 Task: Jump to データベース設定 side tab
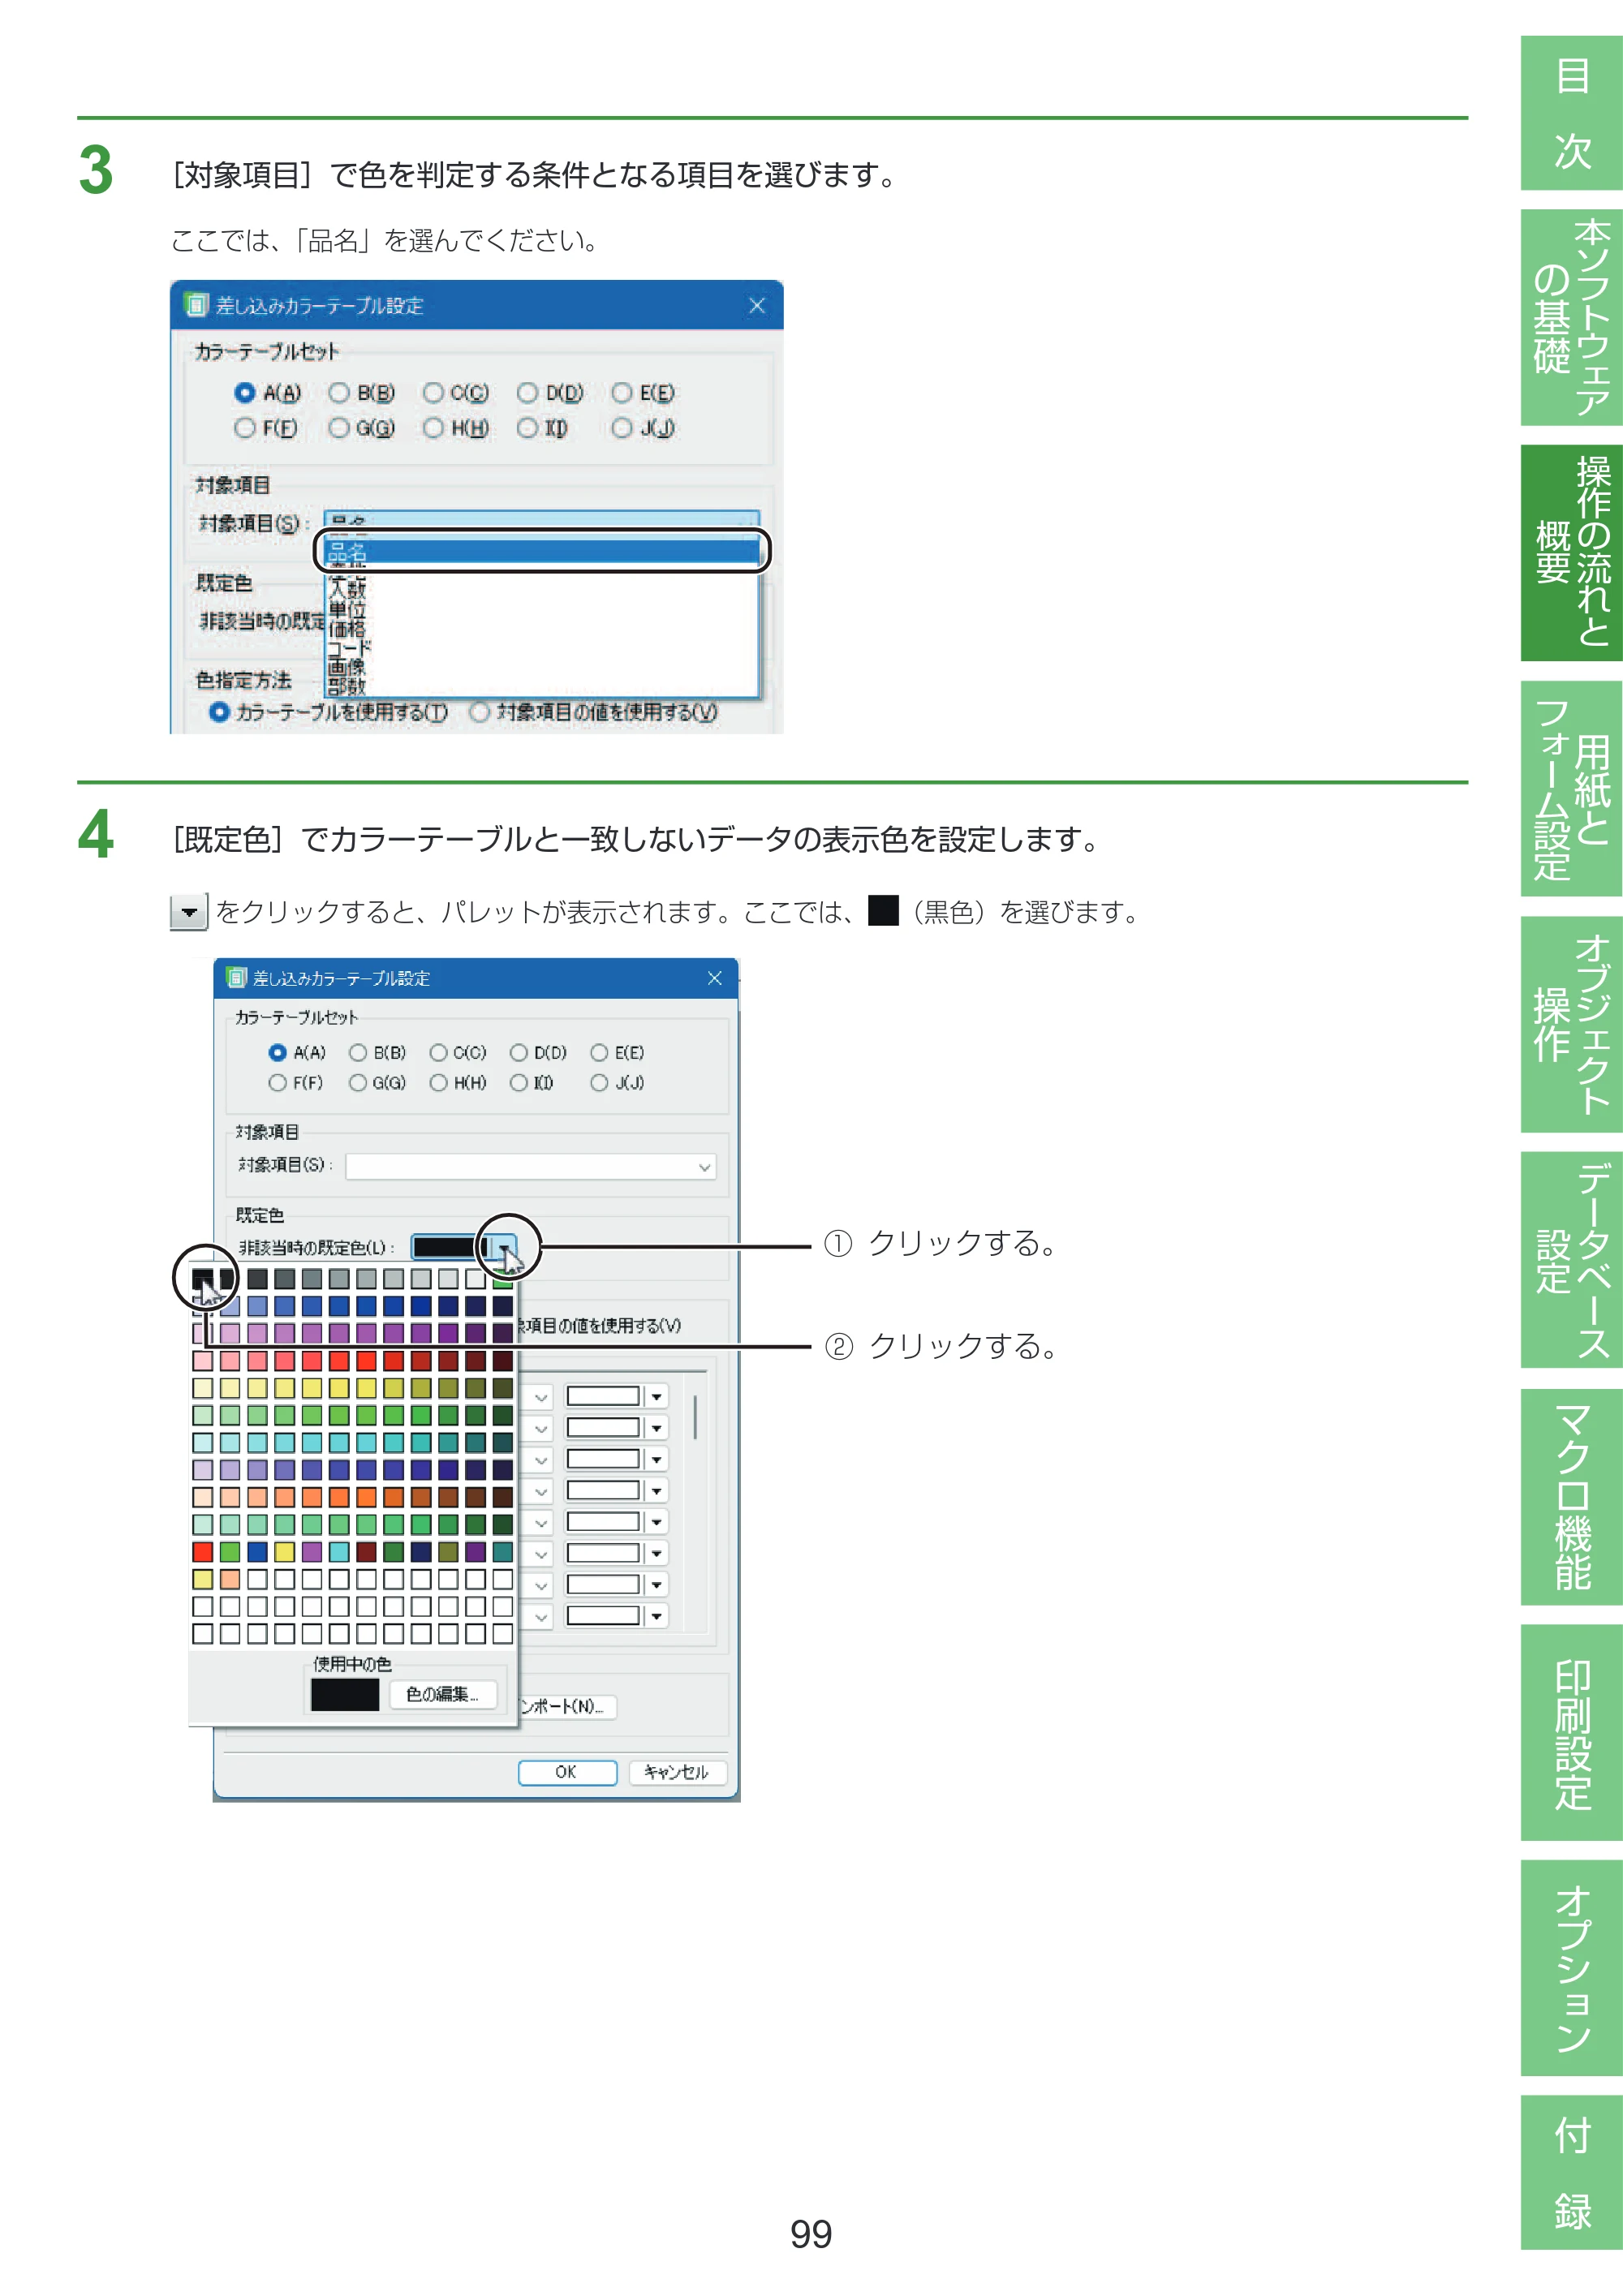(x=1571, y=1260)
